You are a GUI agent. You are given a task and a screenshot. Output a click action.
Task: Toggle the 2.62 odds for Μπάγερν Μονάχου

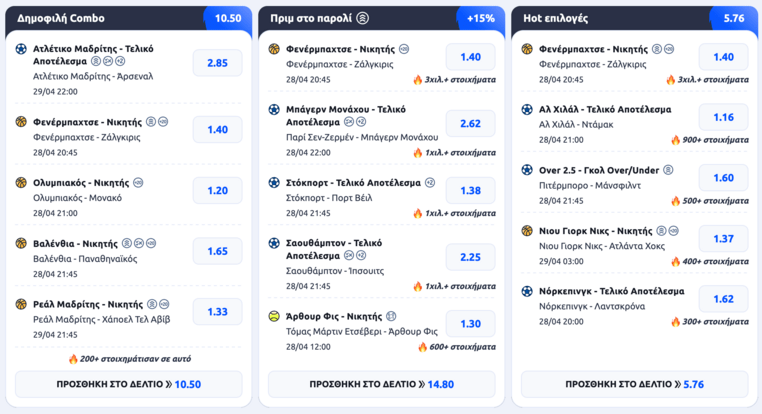tap(470, 123)
